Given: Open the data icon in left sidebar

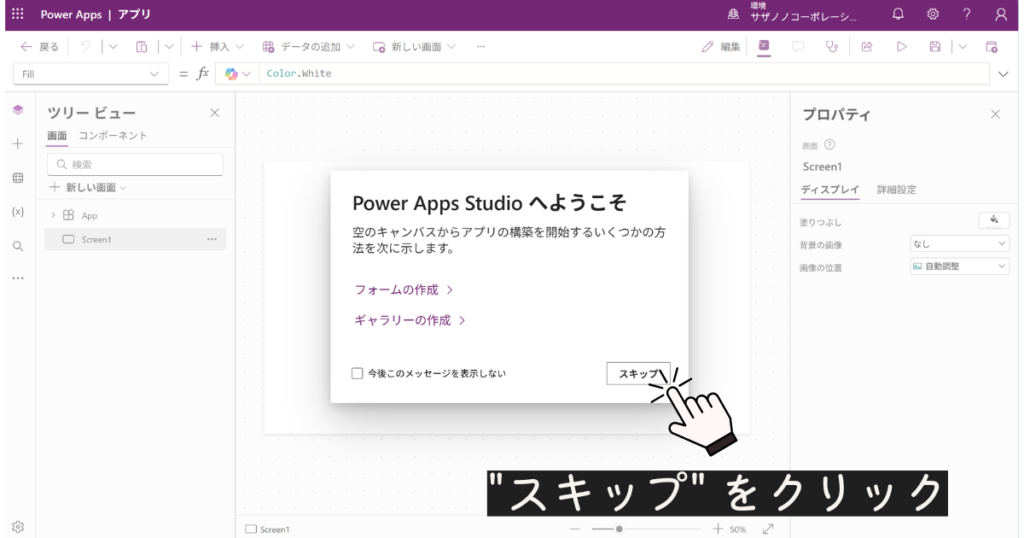Looking at the screenshot, I should 17,178.
